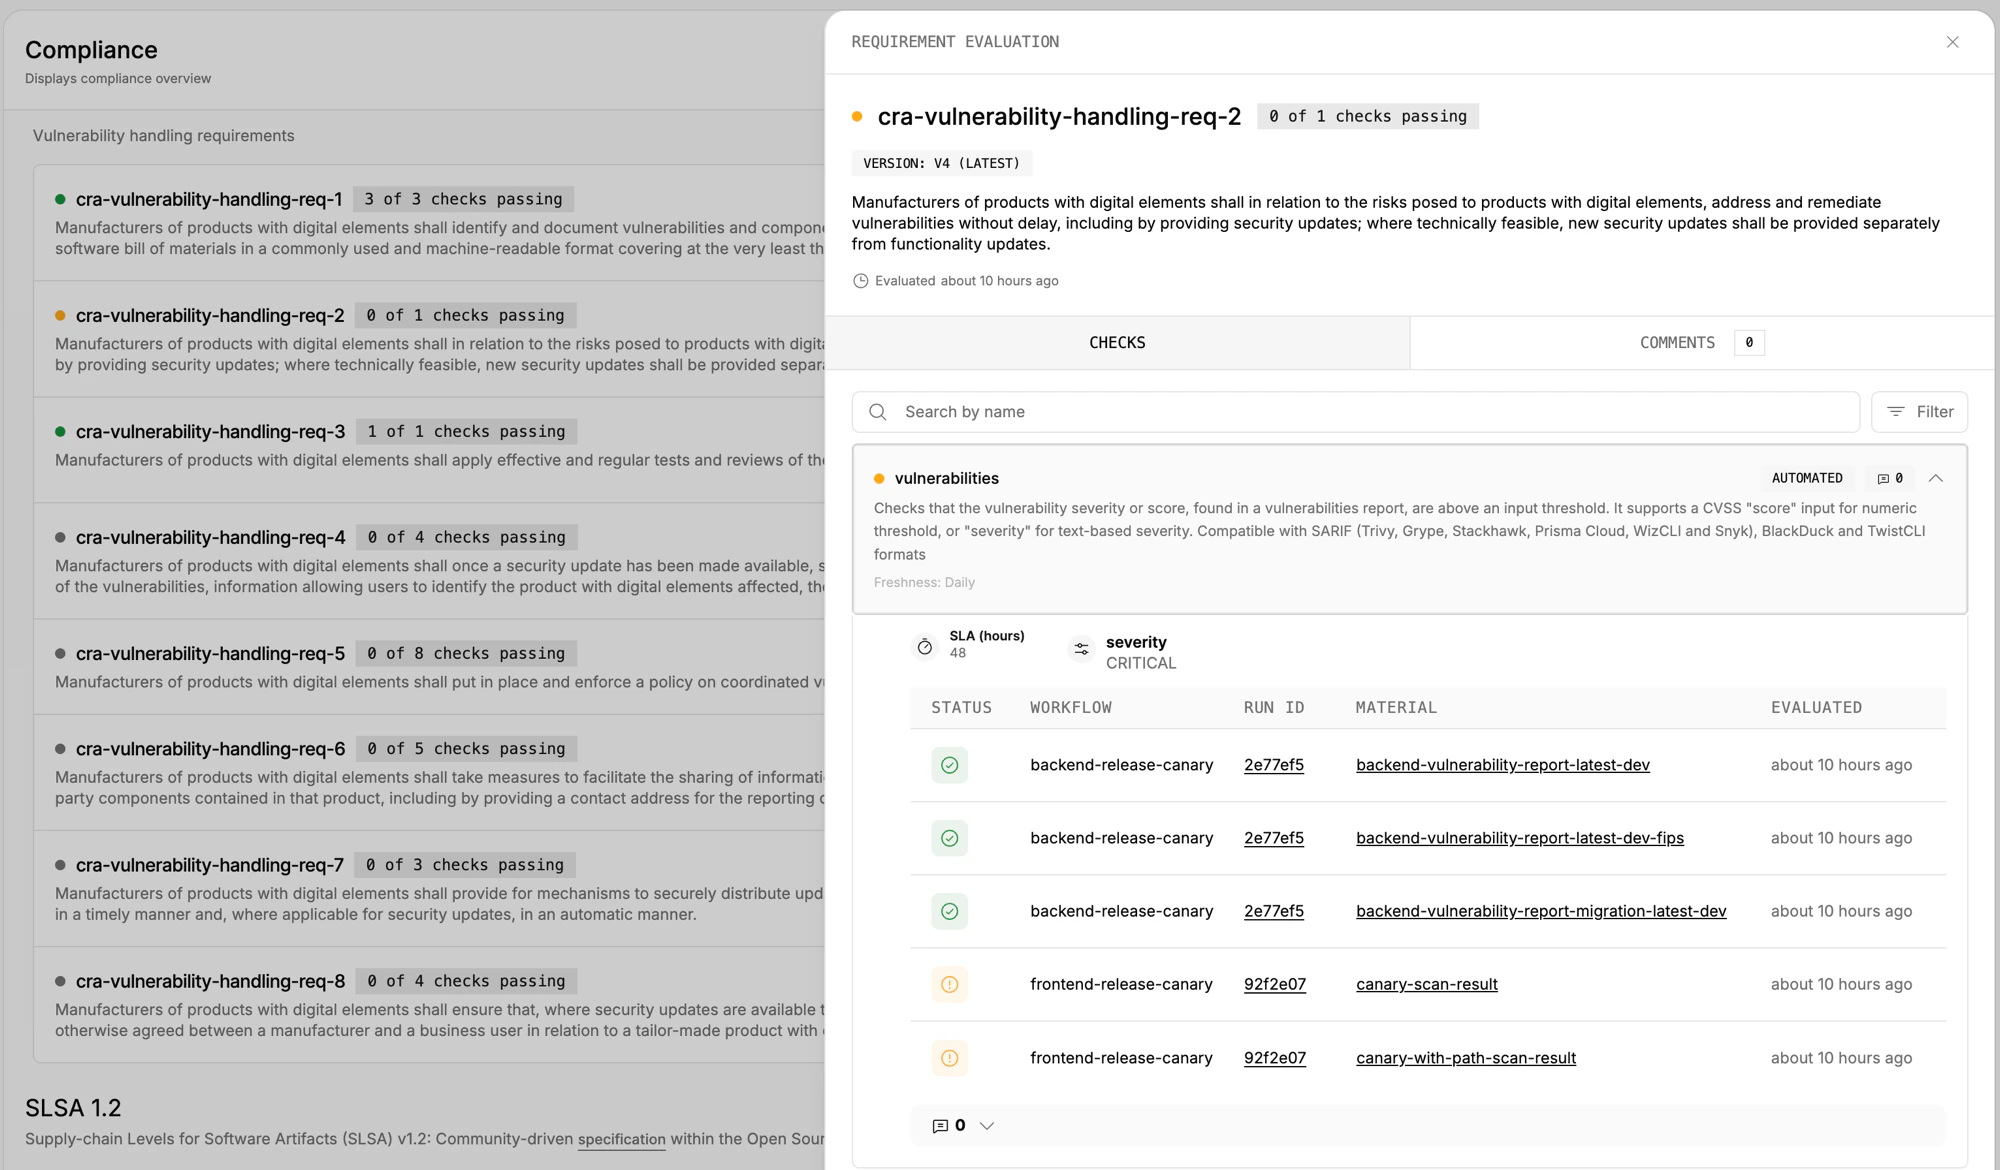Open backend-vulnerability-report-latest-dev material
The width and height of the screenshot is (2000, 1170).
pos(1503,765)
